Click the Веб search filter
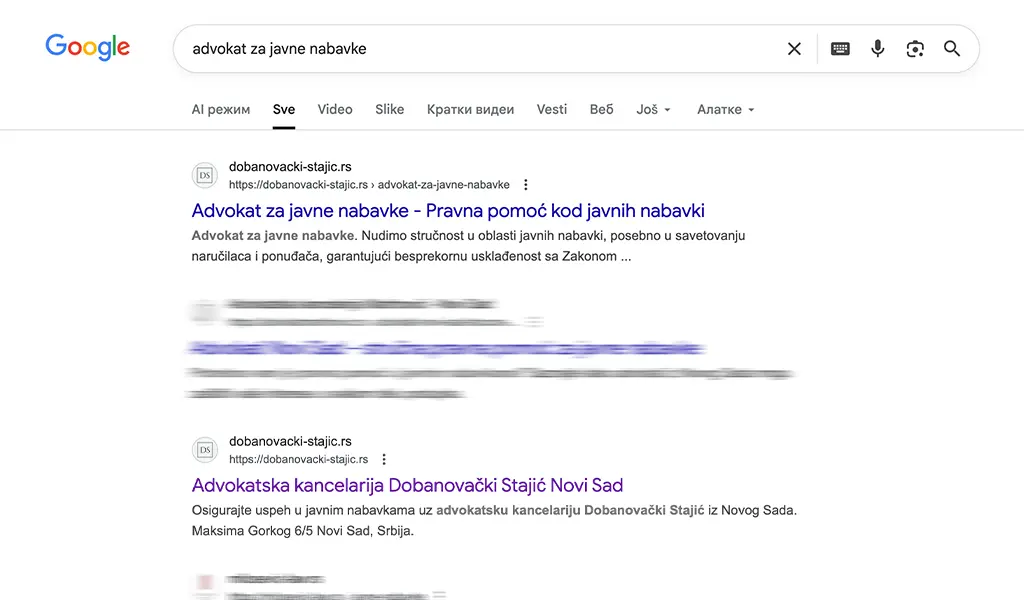The width and height of the screenshot is (1024, 600). (601, 110)
